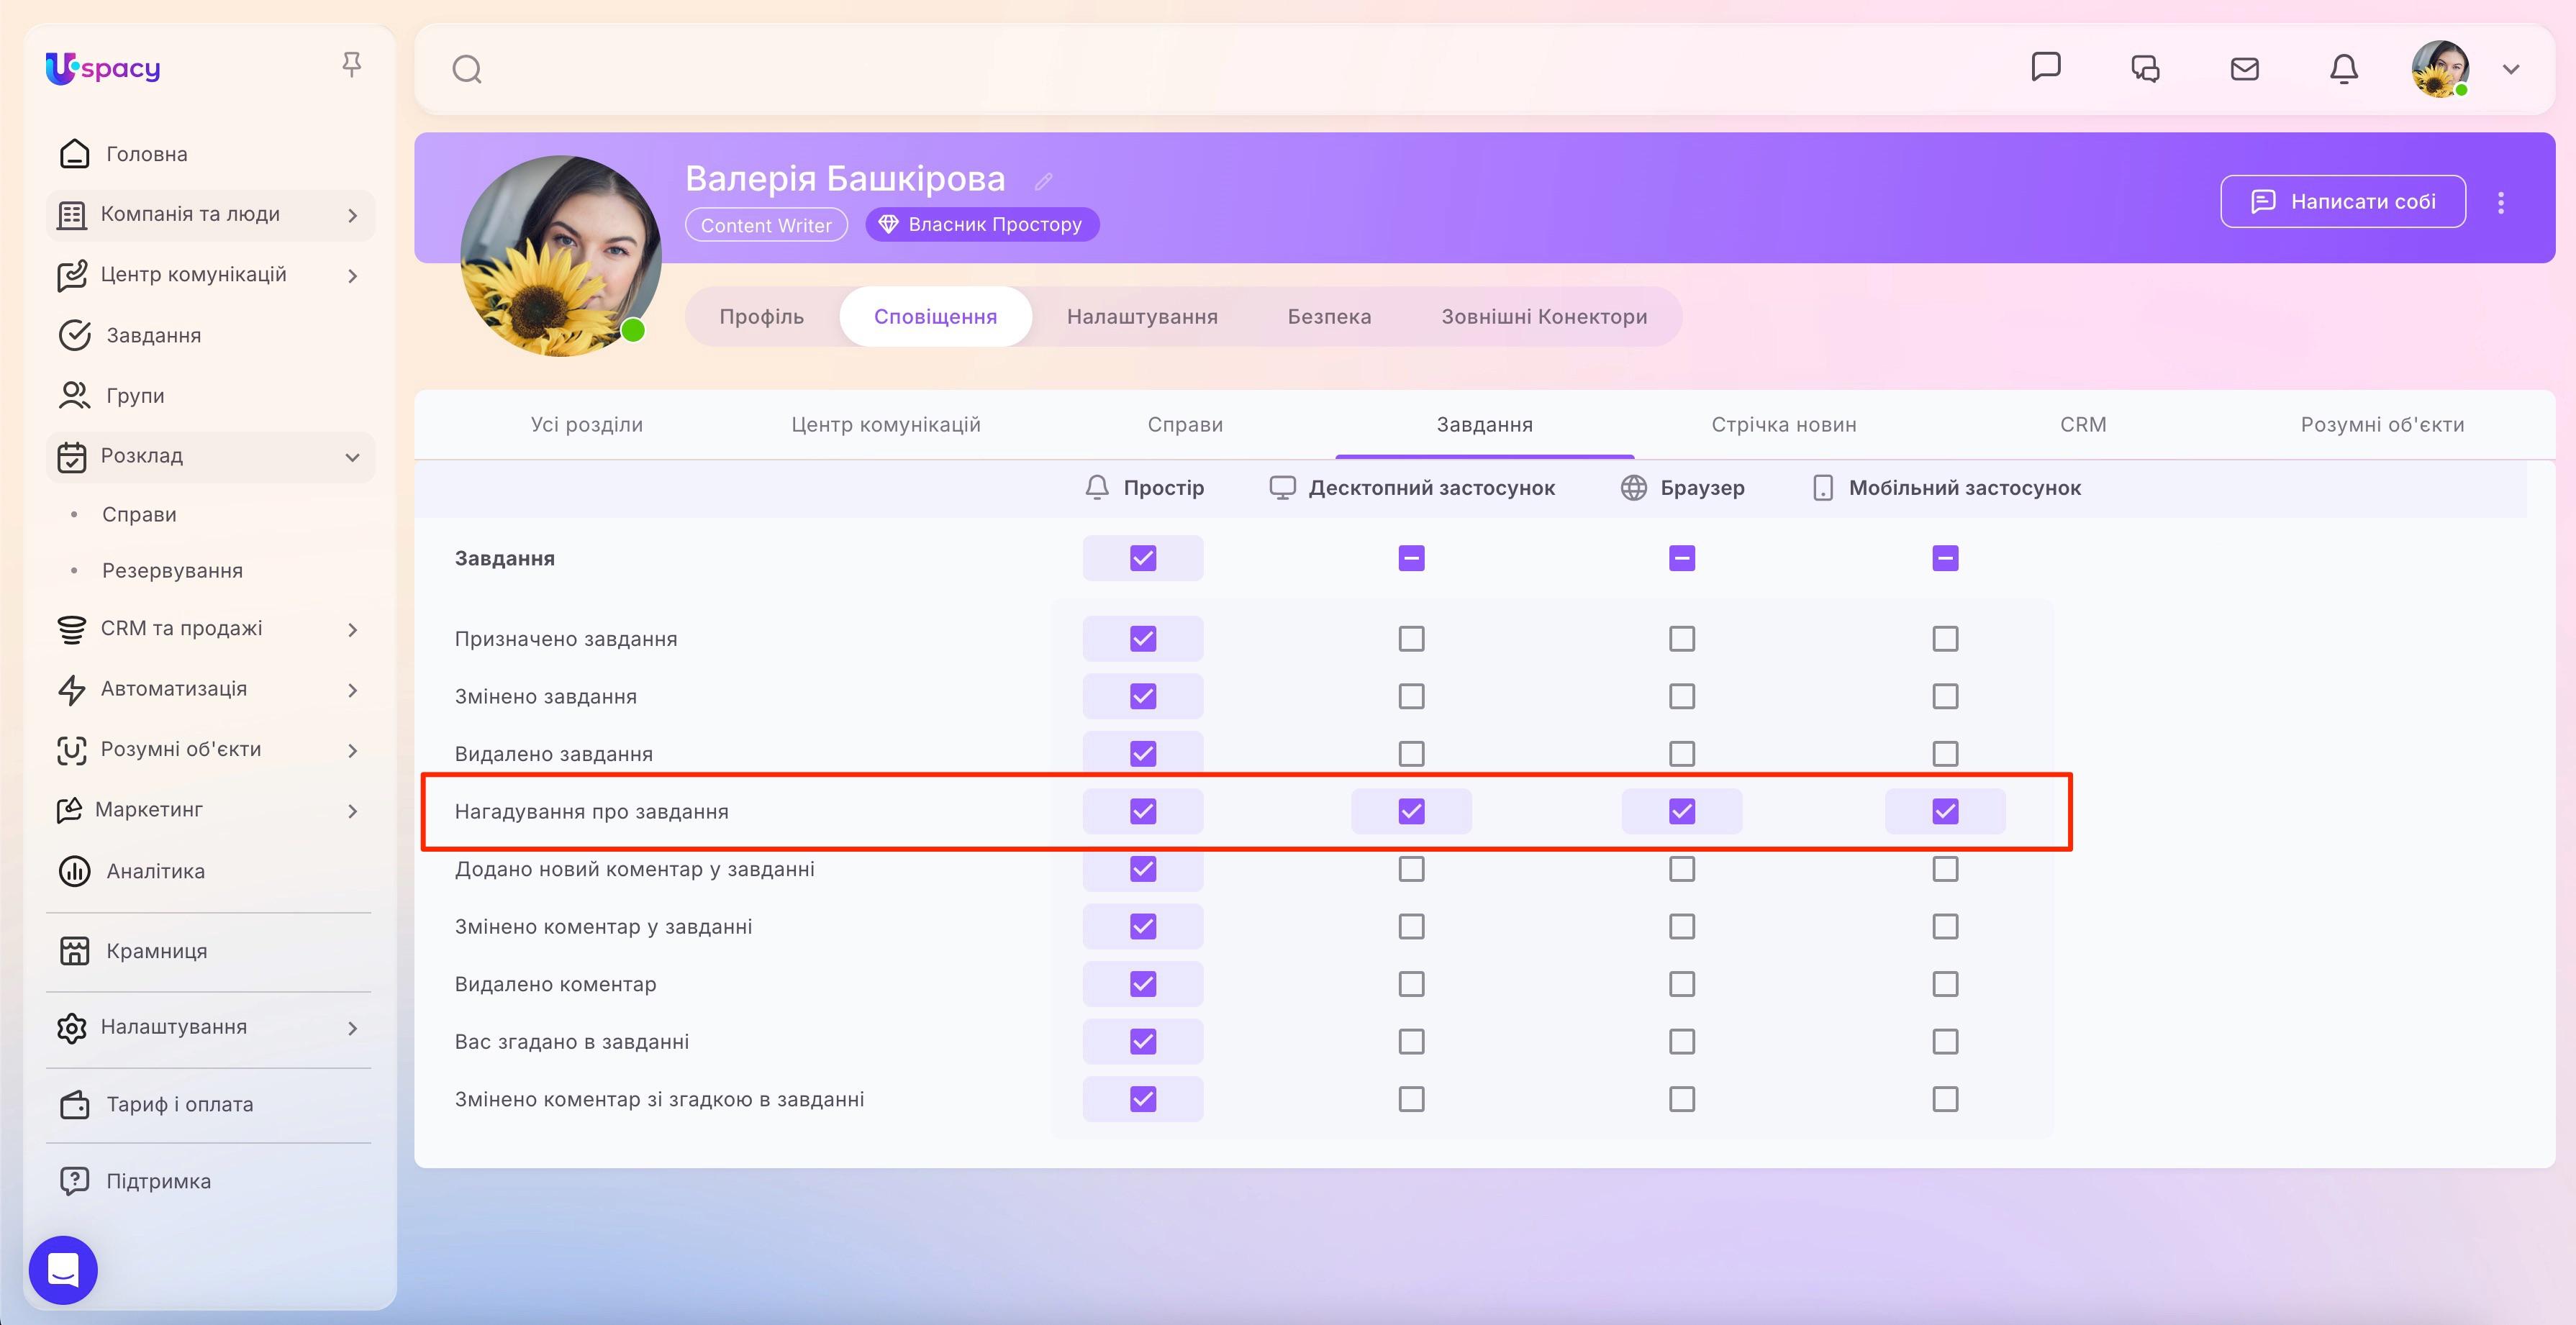Toggle Десктопний застосунок checkbox for Завдання header row
The height and width of the screenshot is (1325, 2576).
pyautogui.click(x=1411, y=558)
